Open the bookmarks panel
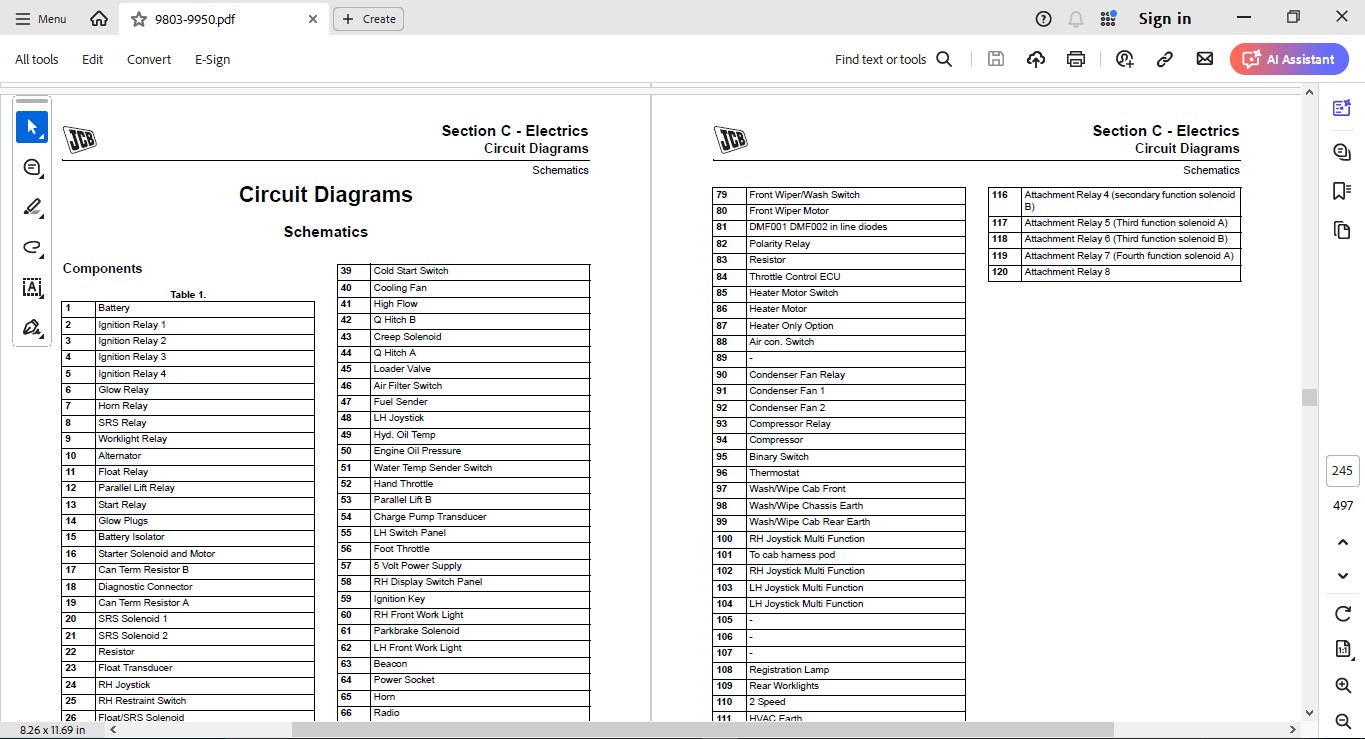 point(1342,191)
